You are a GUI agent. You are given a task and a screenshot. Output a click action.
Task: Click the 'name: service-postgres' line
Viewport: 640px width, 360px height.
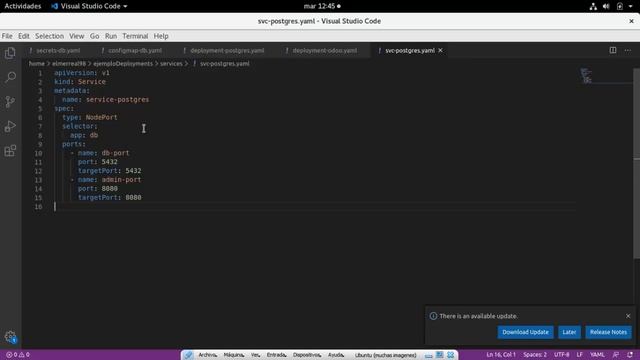[106, 100]
